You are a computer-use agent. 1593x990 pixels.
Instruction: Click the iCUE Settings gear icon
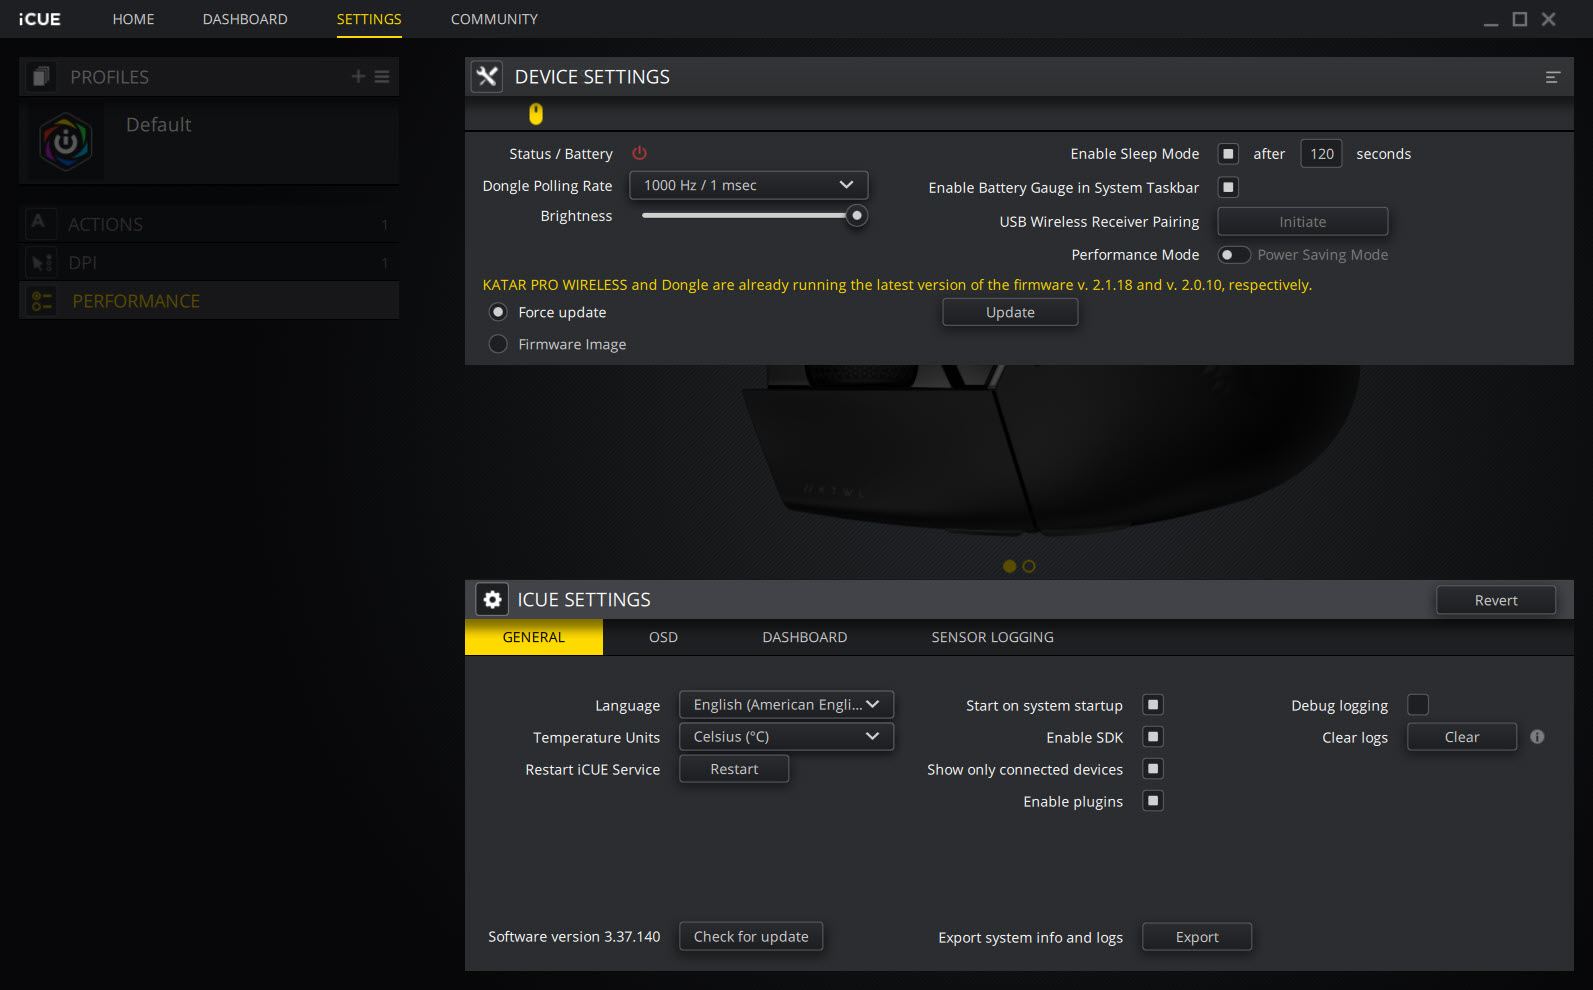coord(492,599)
